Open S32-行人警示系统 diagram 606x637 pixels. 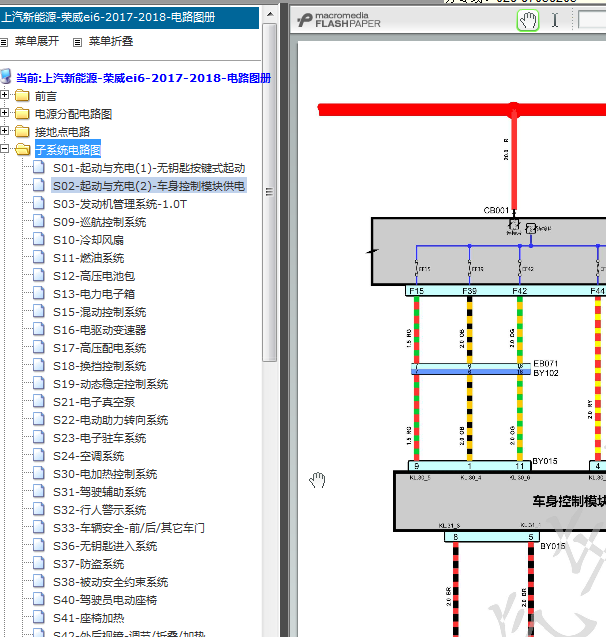(100, 510)
